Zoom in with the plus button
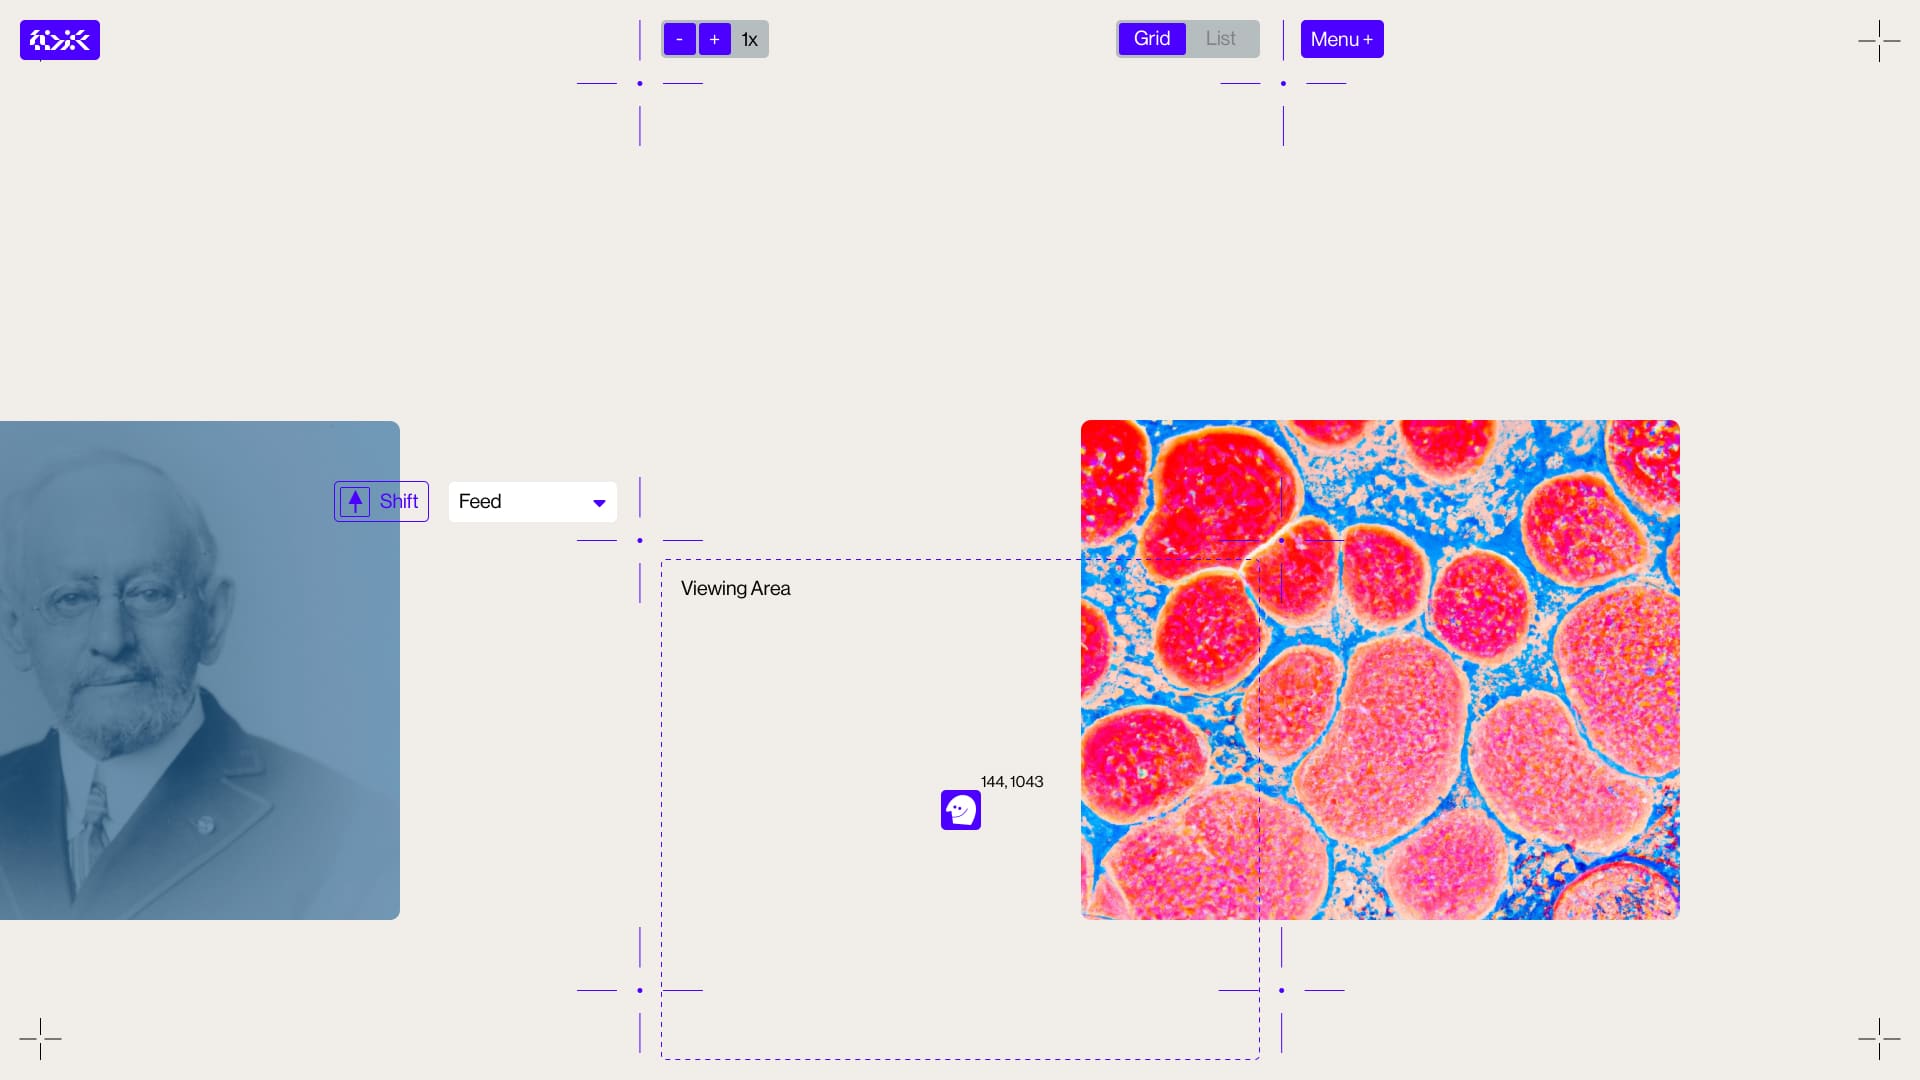This screenshot has height=1080, width=1920. click(x=714, y=39)
